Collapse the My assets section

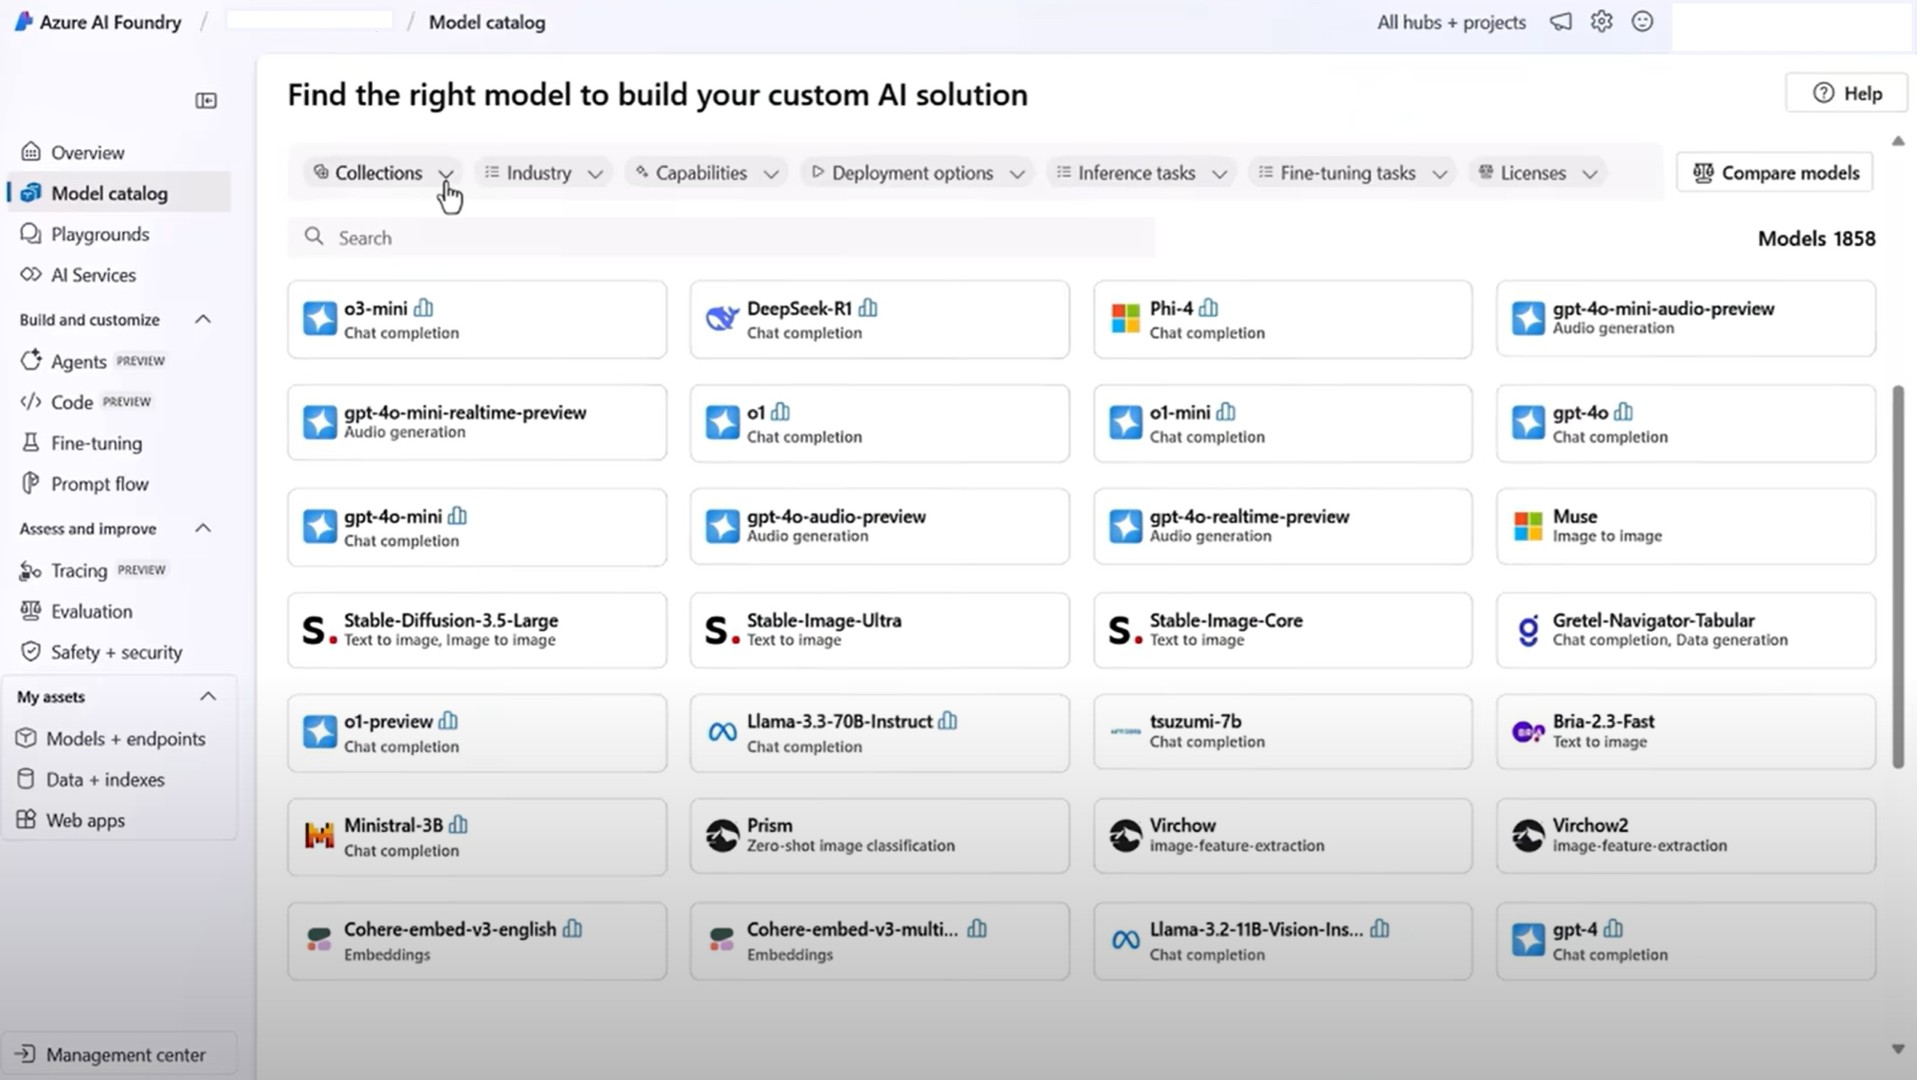[x=208, y=696]
